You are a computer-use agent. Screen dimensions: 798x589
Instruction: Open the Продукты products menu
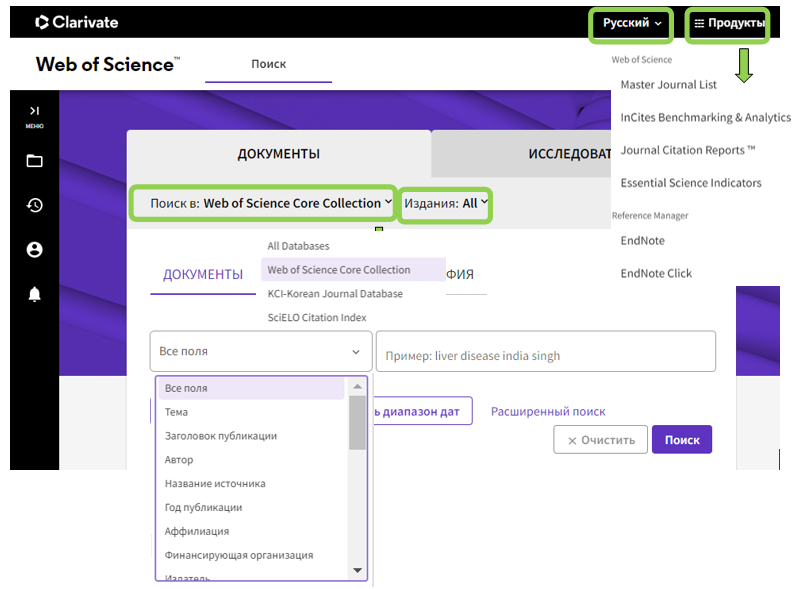(x=727, y=23)
